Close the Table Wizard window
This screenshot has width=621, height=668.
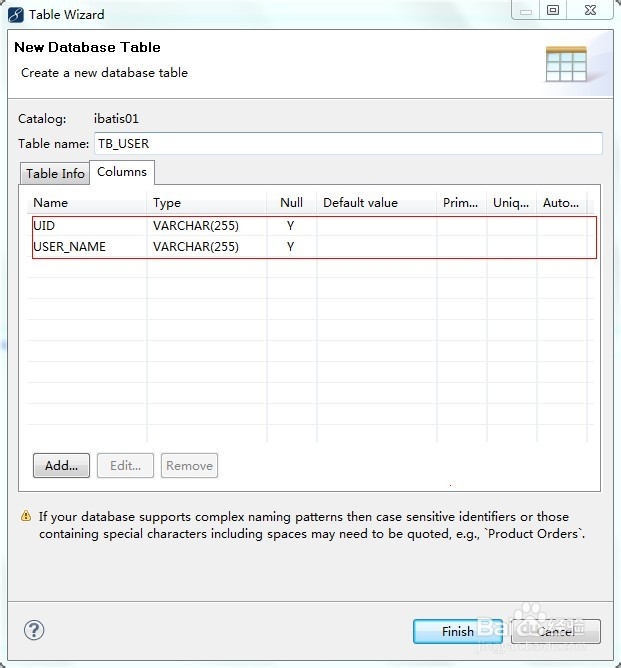point(590,10)
